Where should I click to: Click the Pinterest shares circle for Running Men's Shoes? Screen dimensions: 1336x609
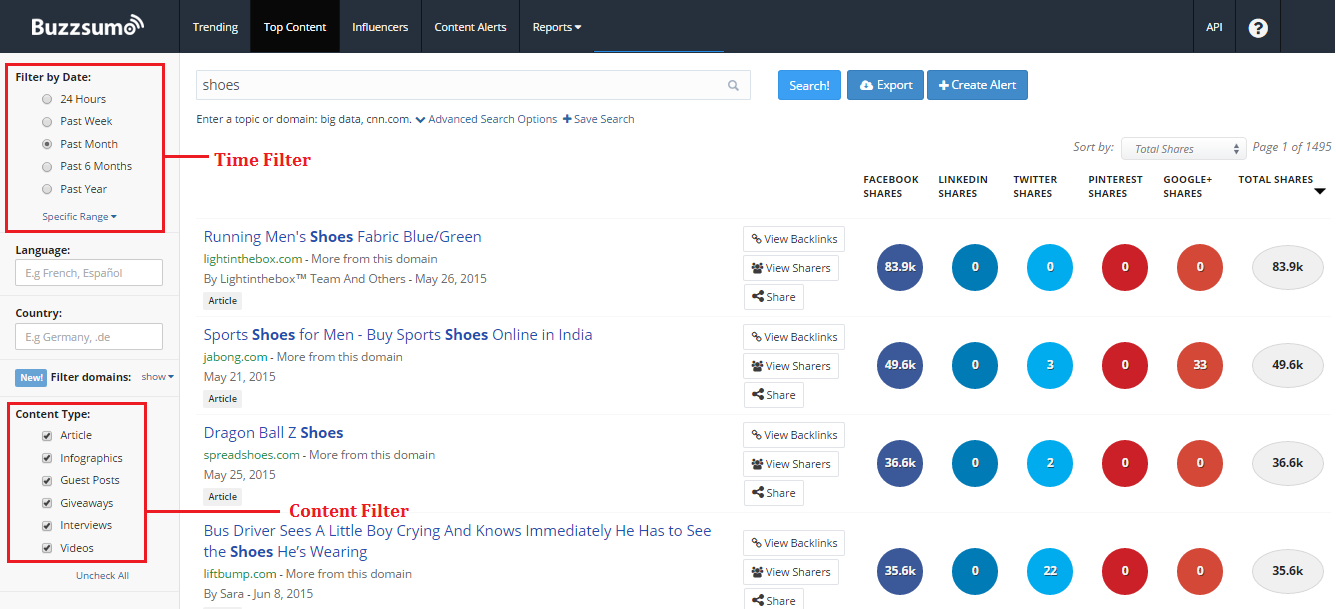(1125, 267)
